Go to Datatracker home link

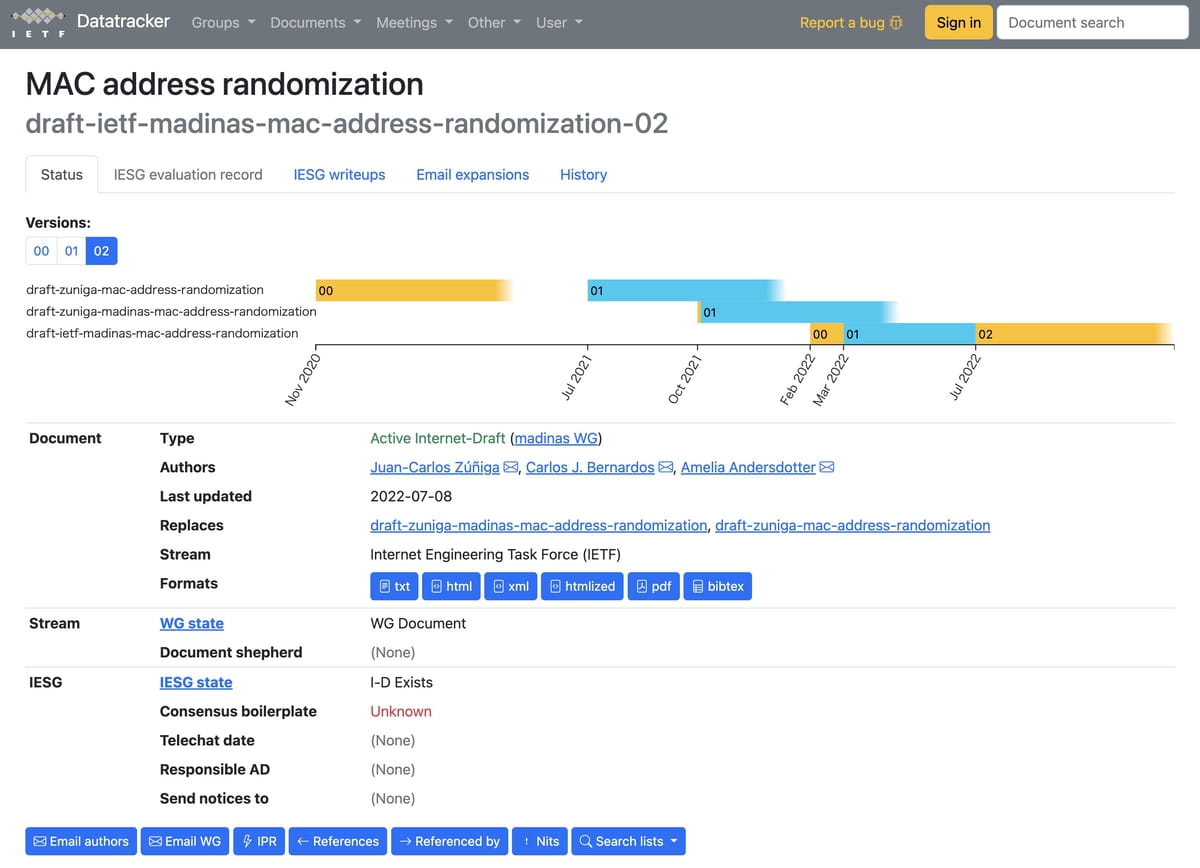coord(123,21)
